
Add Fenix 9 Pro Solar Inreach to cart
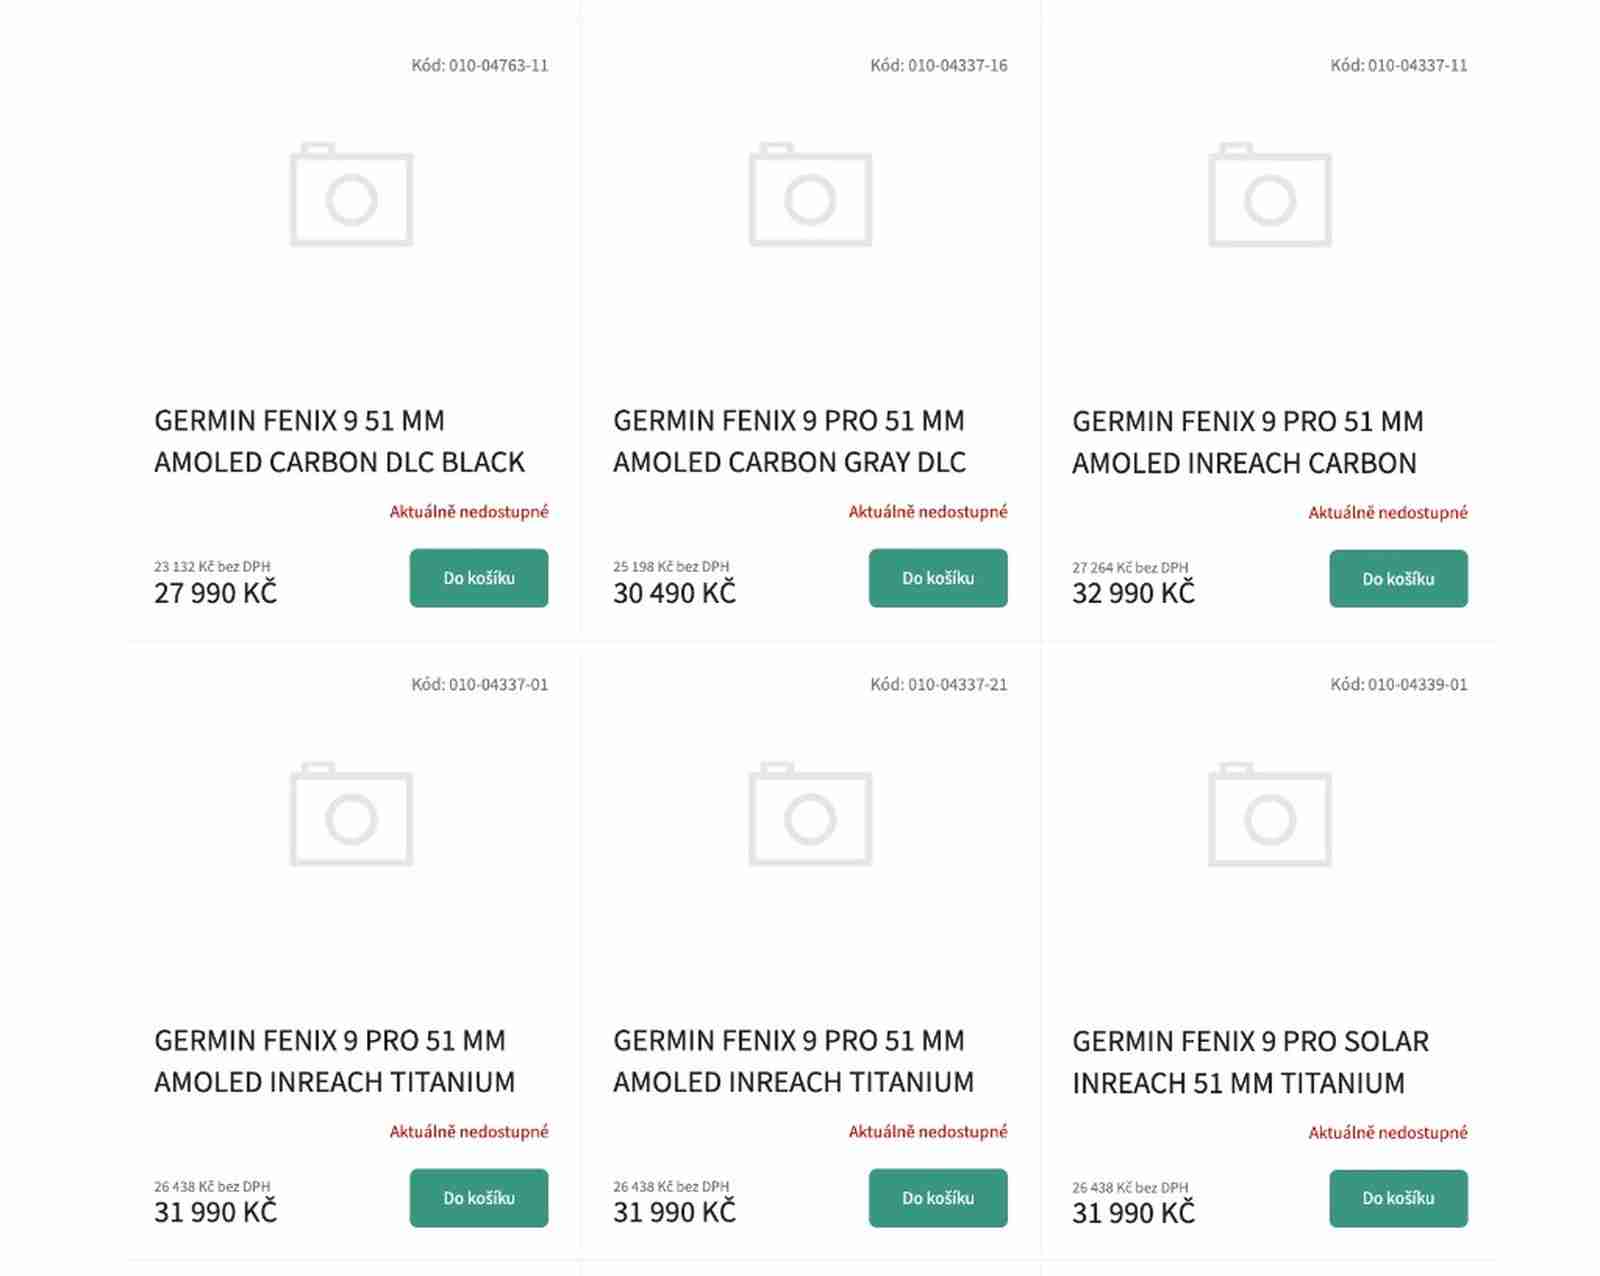click(1398, 1199)
